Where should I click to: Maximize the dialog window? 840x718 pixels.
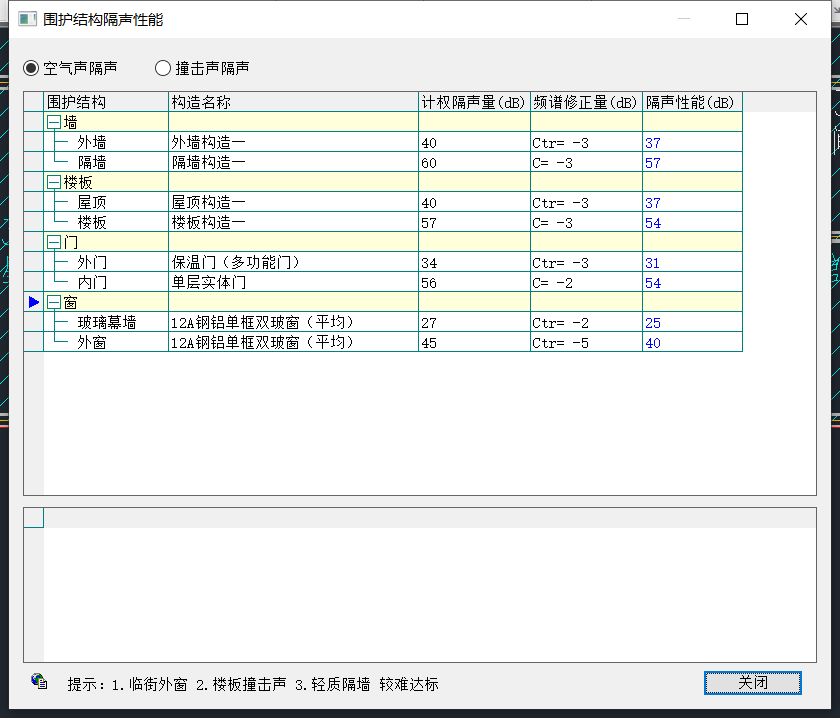point(742,19)
